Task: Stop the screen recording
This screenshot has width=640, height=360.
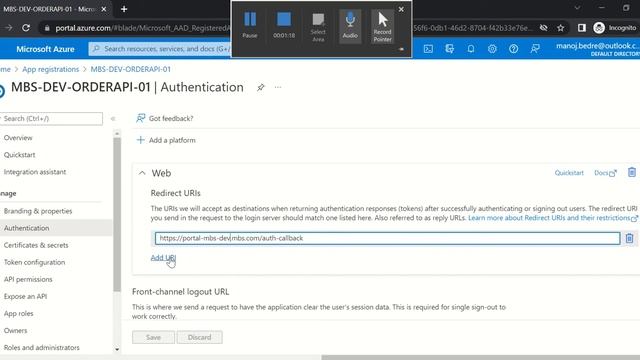Action: [284, 25]
